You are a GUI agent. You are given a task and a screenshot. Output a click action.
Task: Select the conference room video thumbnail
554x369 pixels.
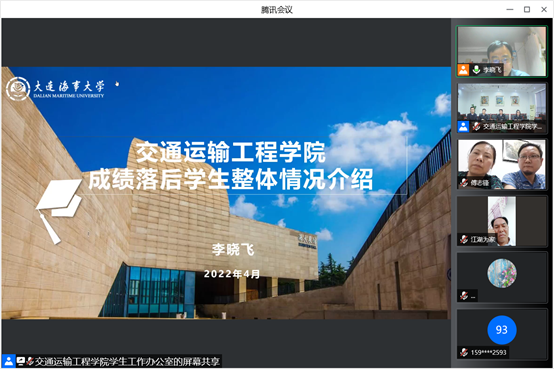point(502,108)
